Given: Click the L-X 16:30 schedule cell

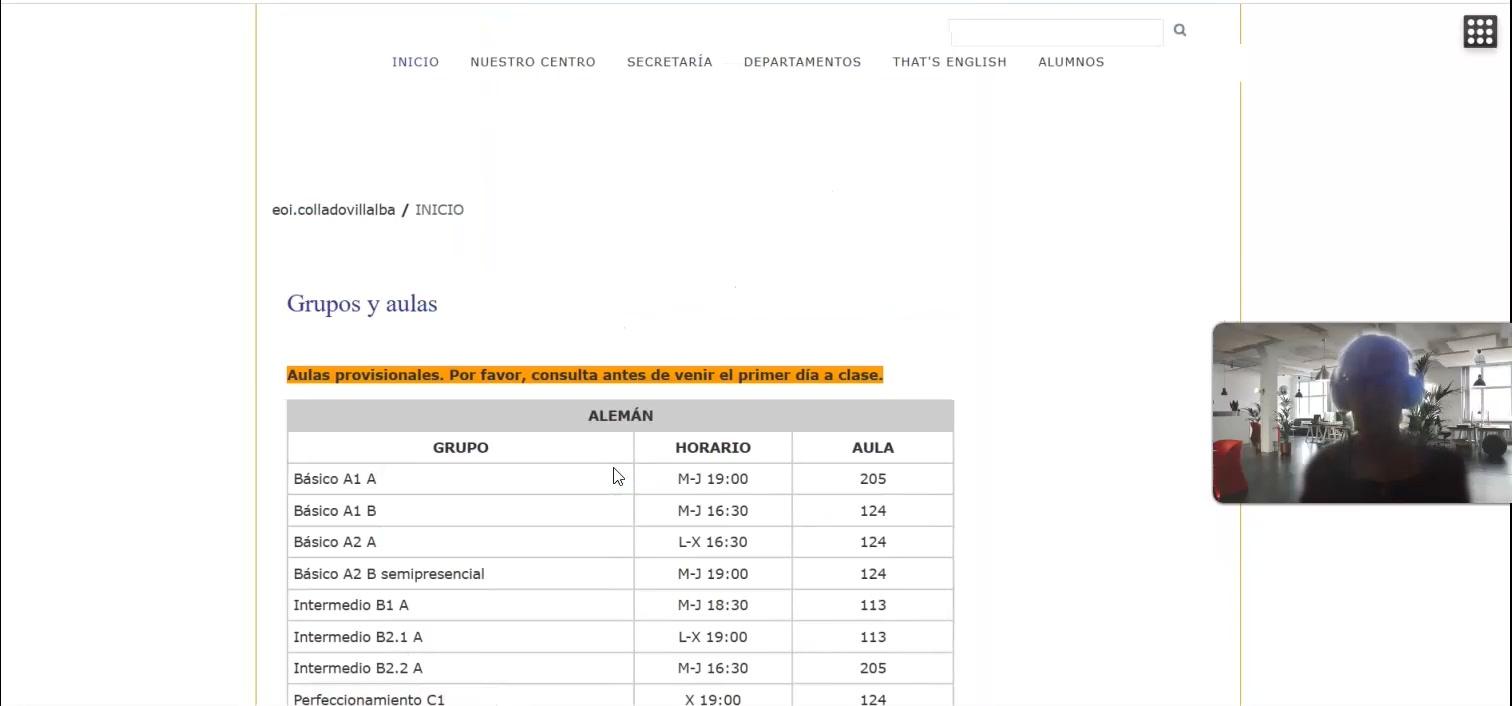Looking at the screenshot, I should [713, 542].
